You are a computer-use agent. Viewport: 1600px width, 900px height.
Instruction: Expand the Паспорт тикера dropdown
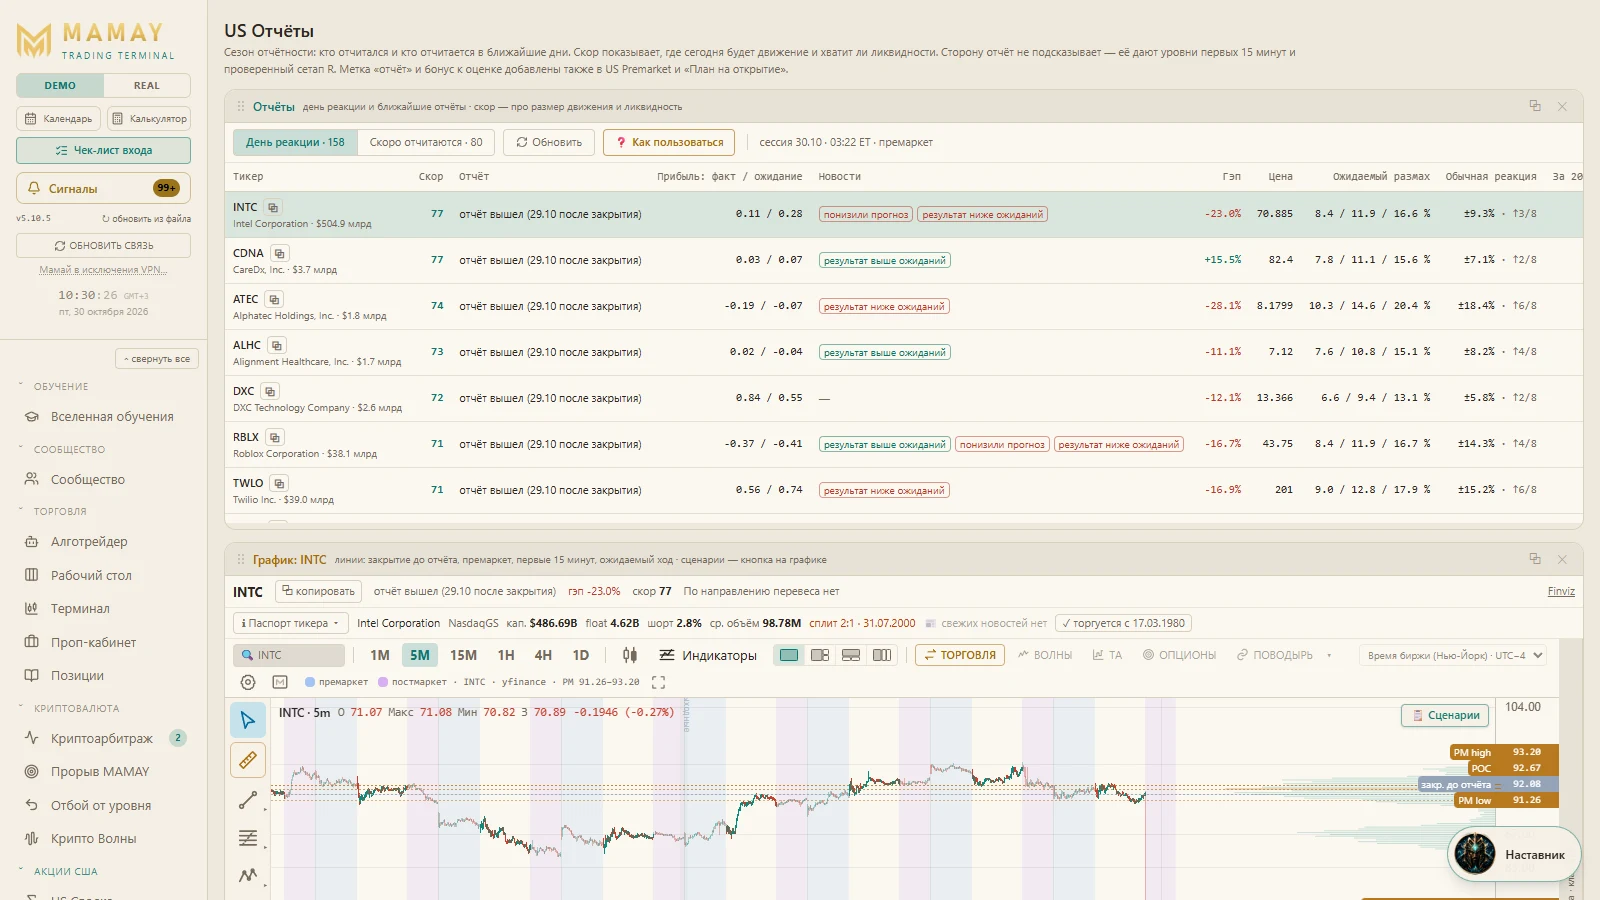291,623
